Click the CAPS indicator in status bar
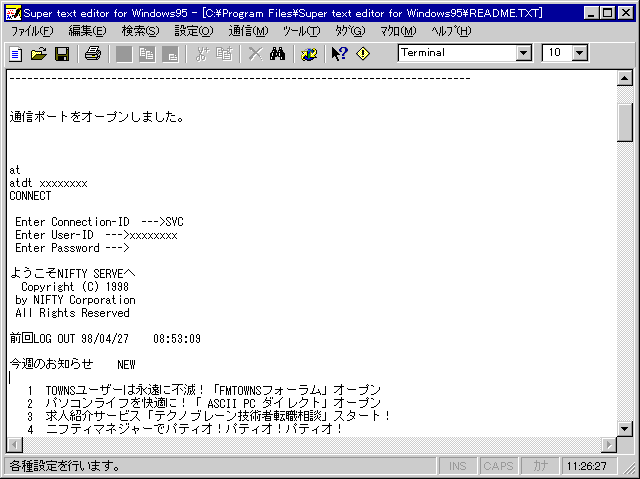Image resolution: width=640 pixels, height=479 pixels. click(498, 466)
